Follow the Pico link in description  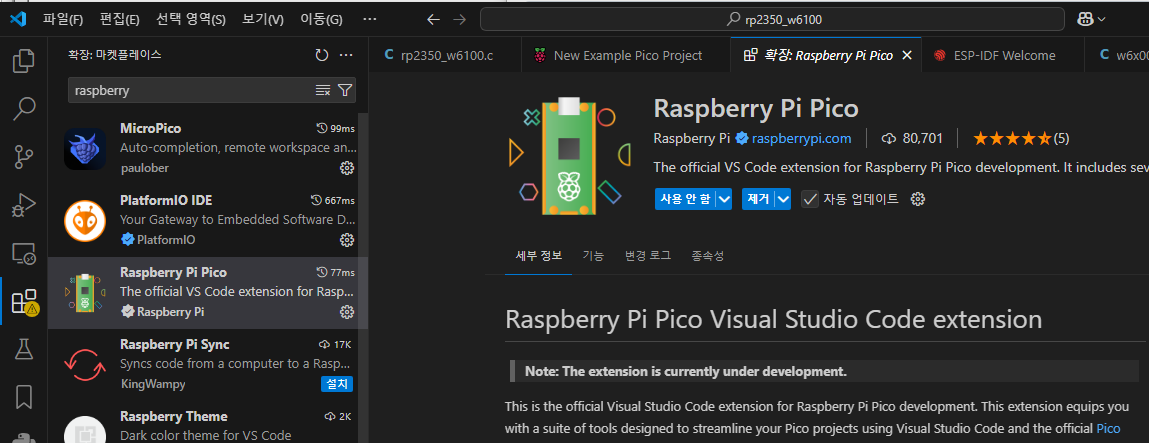pyautogui.click(x=1109, y=428)
